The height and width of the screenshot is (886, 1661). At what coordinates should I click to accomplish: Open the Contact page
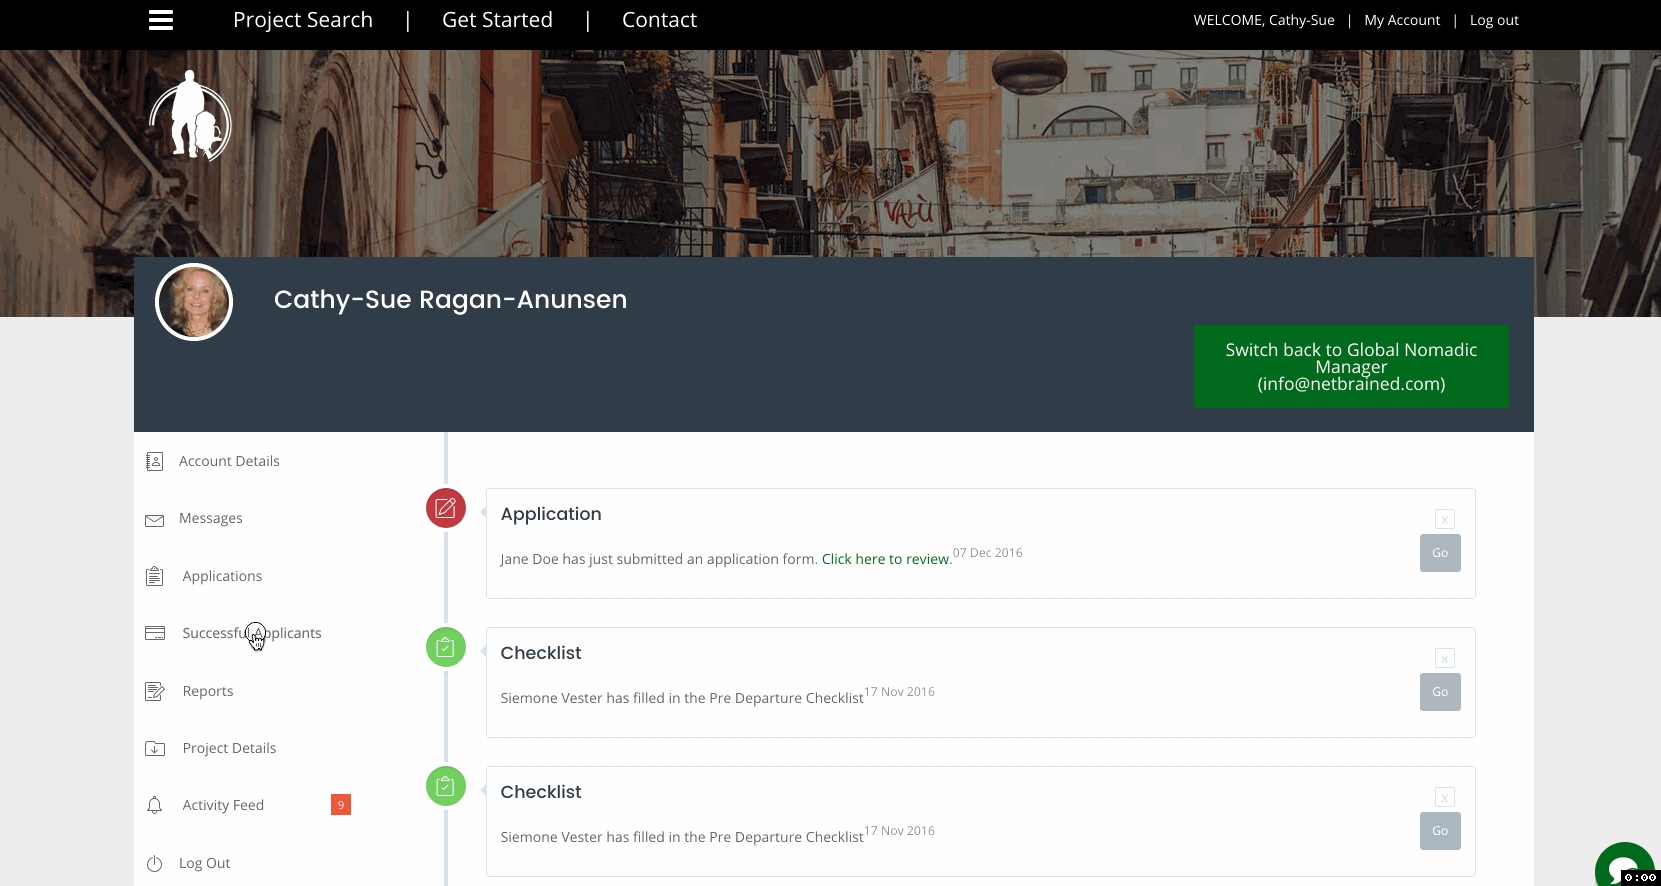[659, 20]
